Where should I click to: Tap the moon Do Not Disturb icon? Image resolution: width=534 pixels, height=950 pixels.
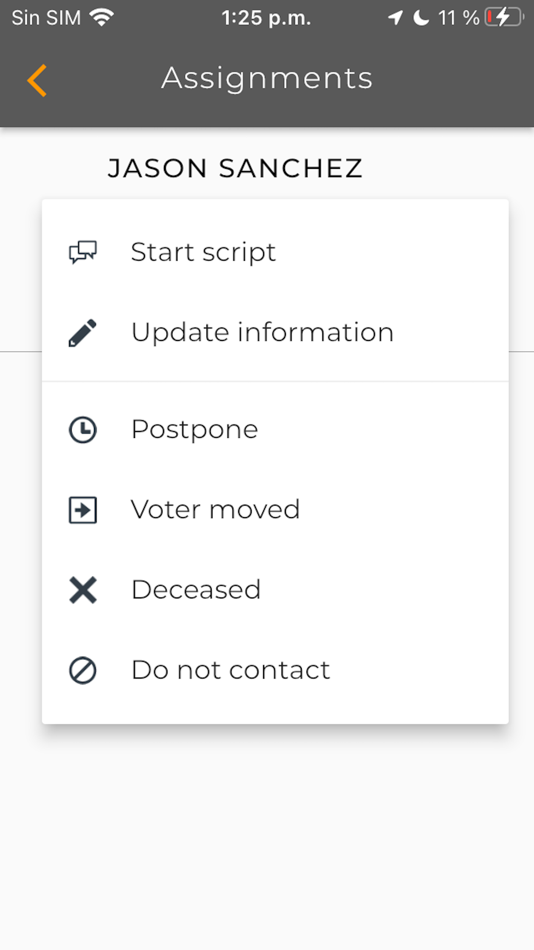tap(421, 18)
